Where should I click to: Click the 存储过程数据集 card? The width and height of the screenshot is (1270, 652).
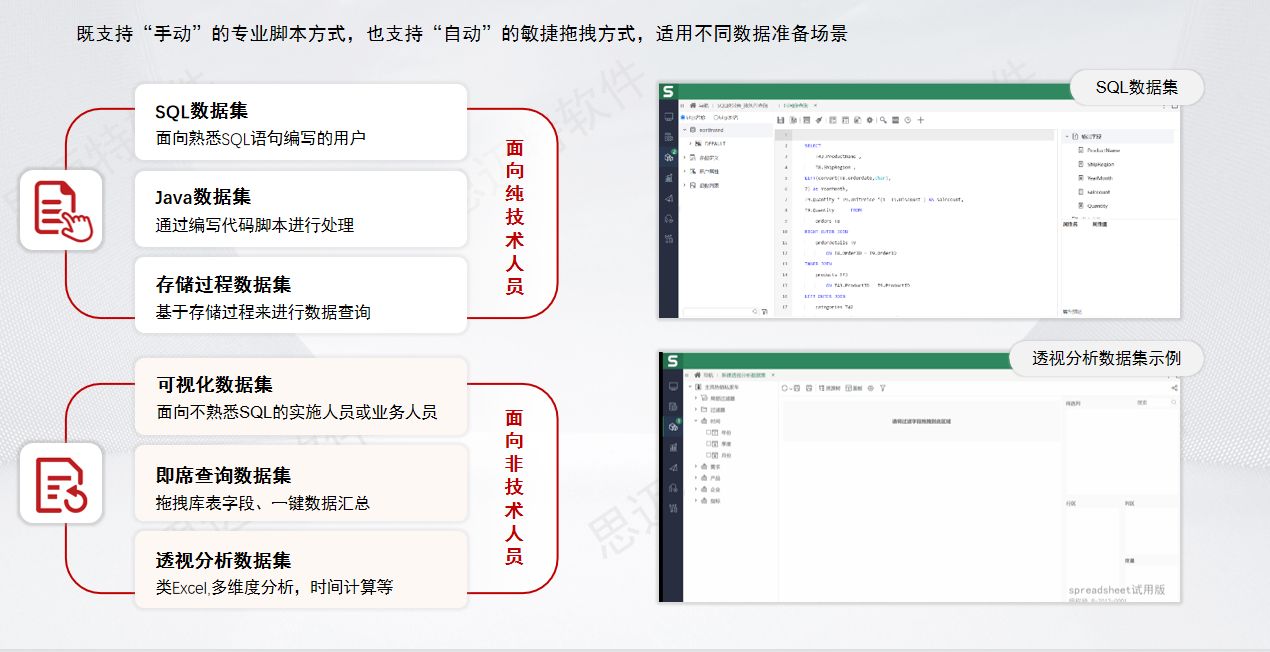301,295
